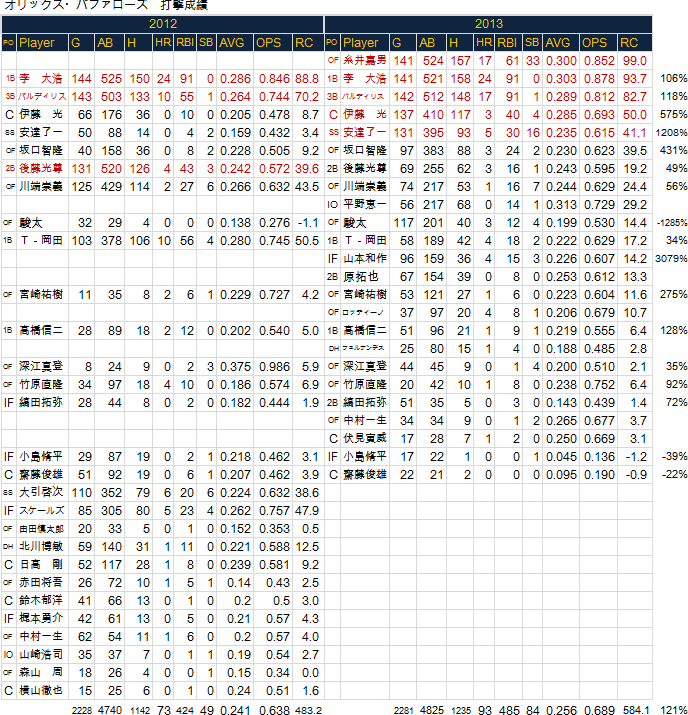Click the 2013 total AB 4825
The image size is (688, 715).
tap(431, 710)
